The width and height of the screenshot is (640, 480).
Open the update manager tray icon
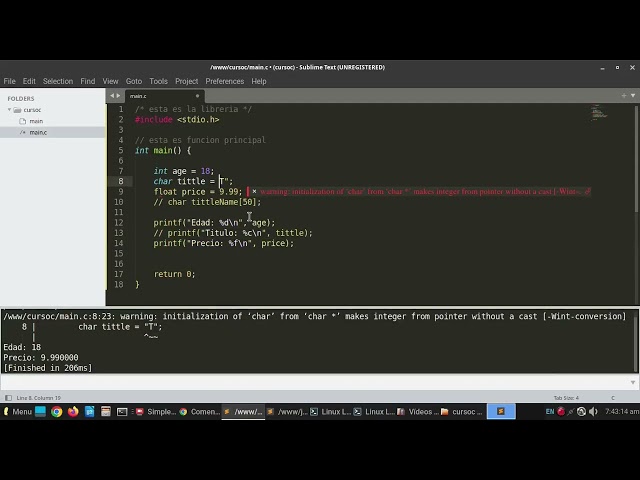tap(582, 411)
